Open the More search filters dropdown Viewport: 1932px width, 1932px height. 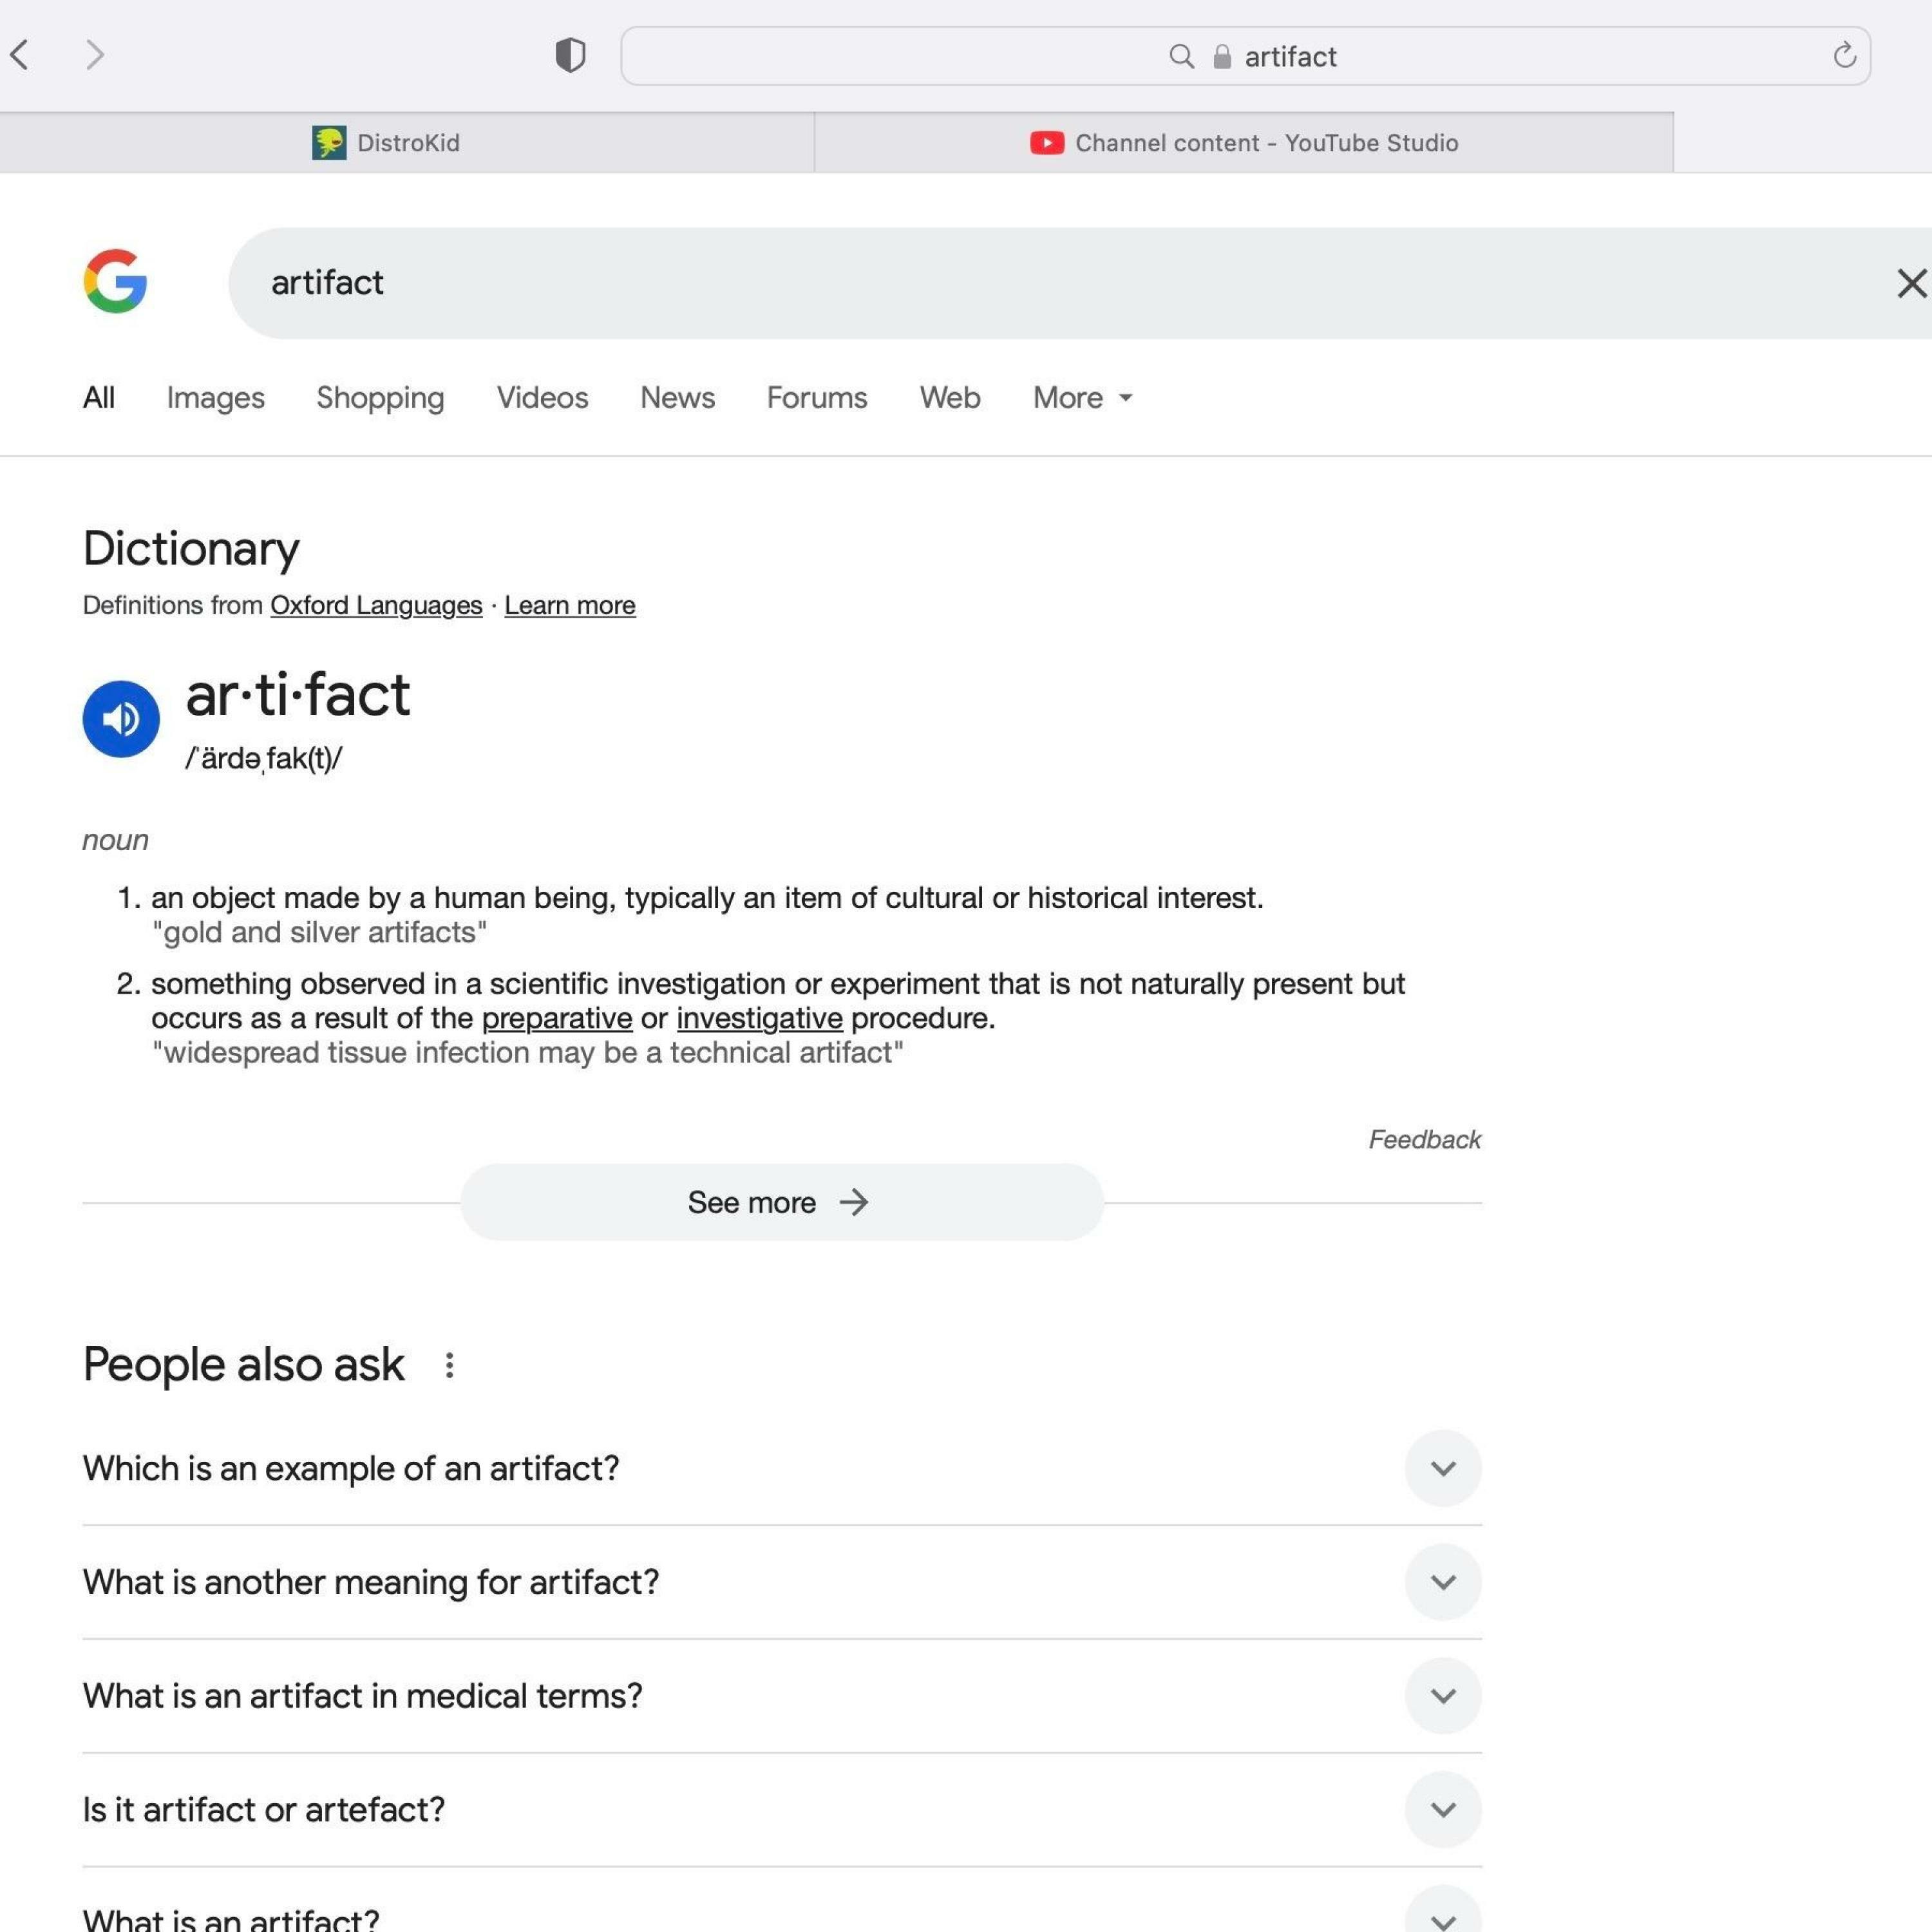(x=1082, y=398)
